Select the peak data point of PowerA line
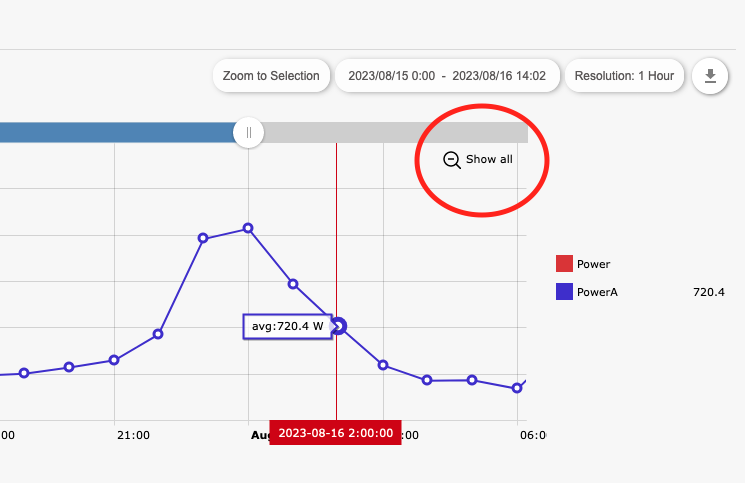This screenshot has height=483, width=745. click(x=248, y=228)
